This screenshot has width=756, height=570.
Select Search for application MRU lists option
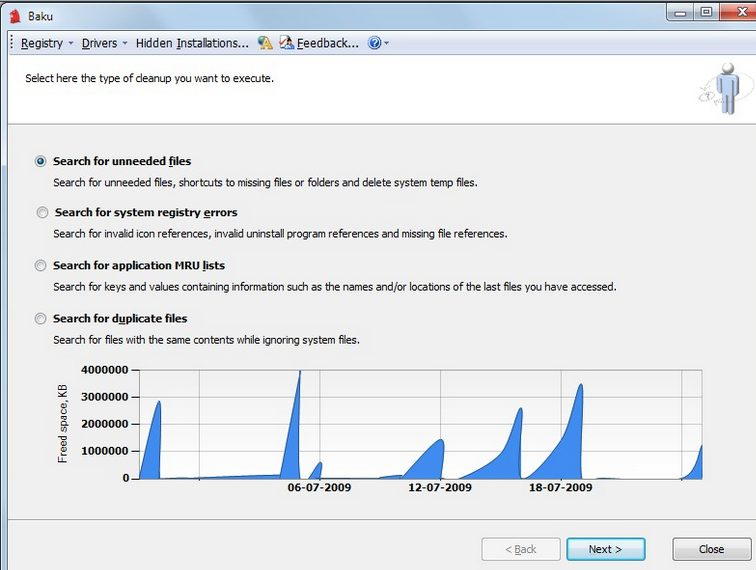[40, 265]
